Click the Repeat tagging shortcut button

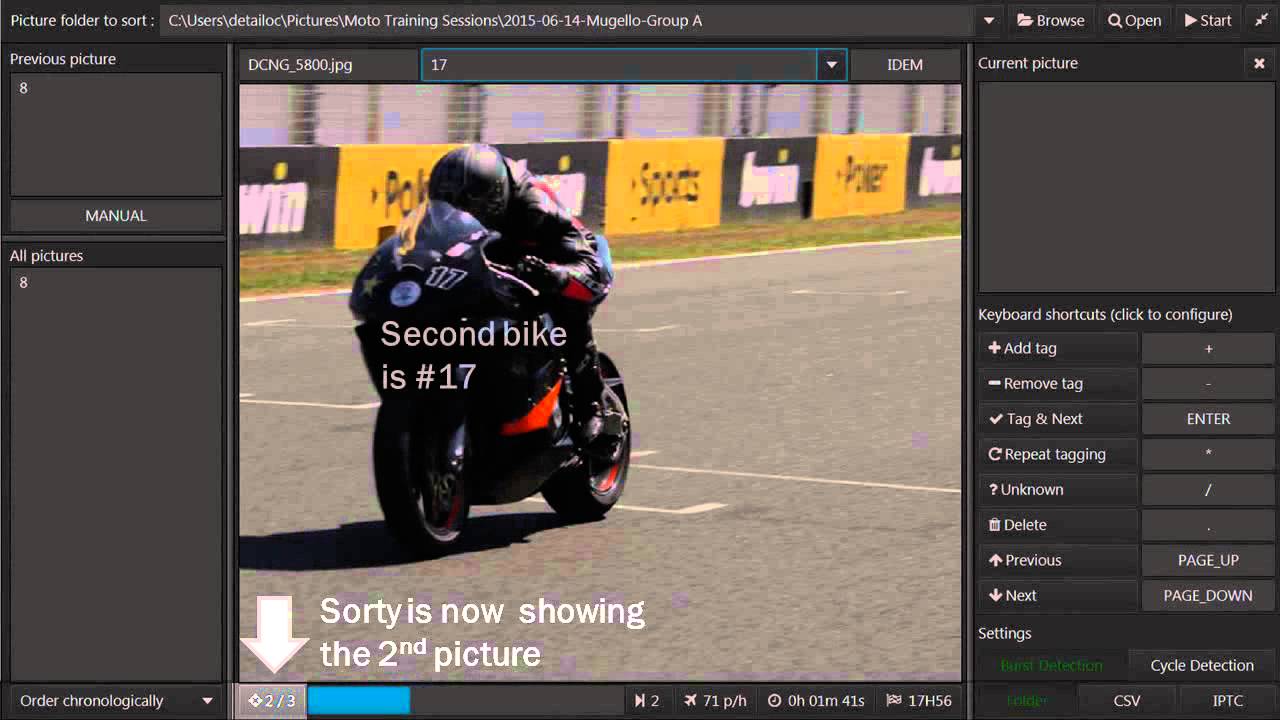point(1058,454)
